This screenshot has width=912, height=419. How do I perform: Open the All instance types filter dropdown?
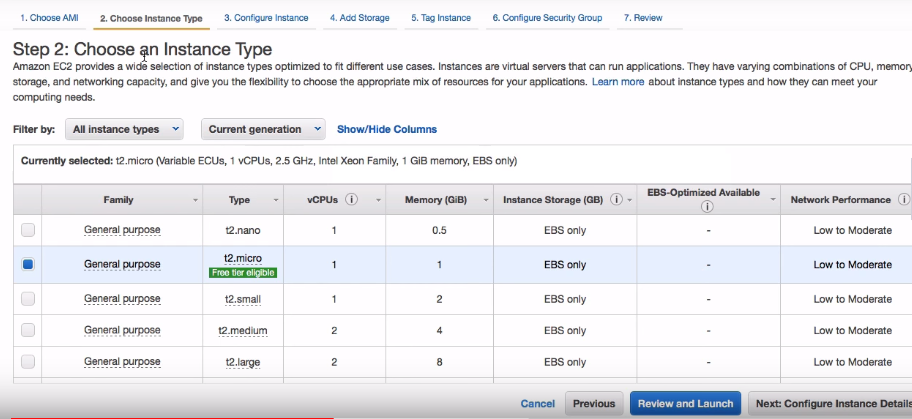coord(125,129)
